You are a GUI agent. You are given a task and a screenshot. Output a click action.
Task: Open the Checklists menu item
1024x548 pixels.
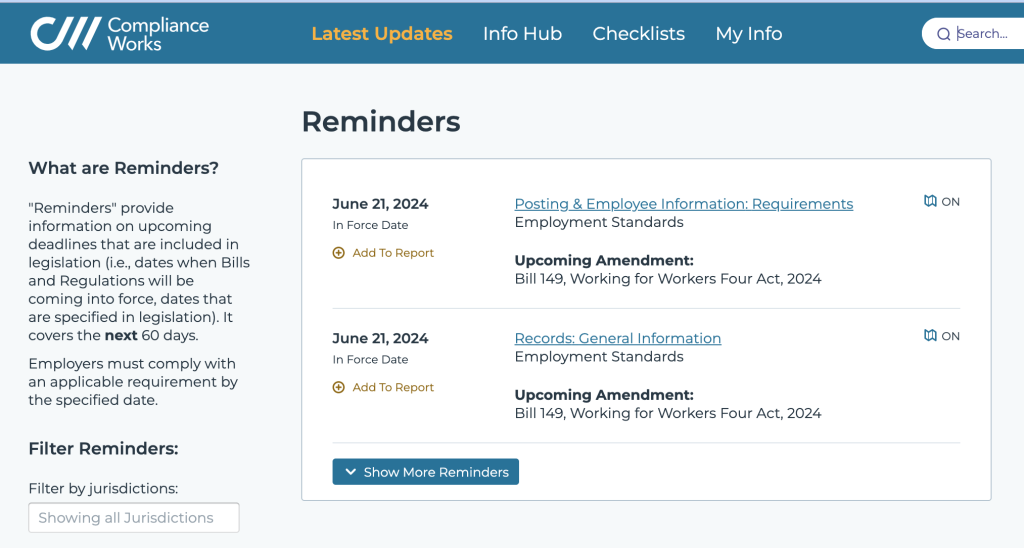pos(638,33)
